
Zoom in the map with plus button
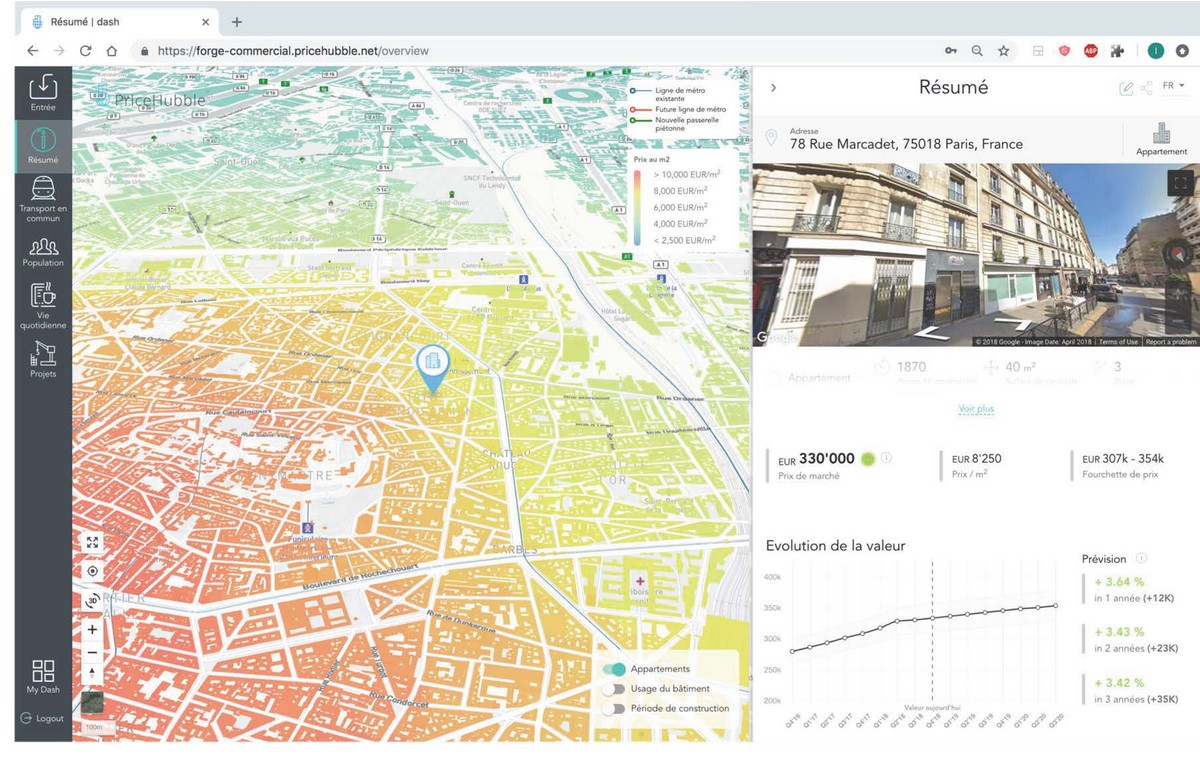point(92,630)
